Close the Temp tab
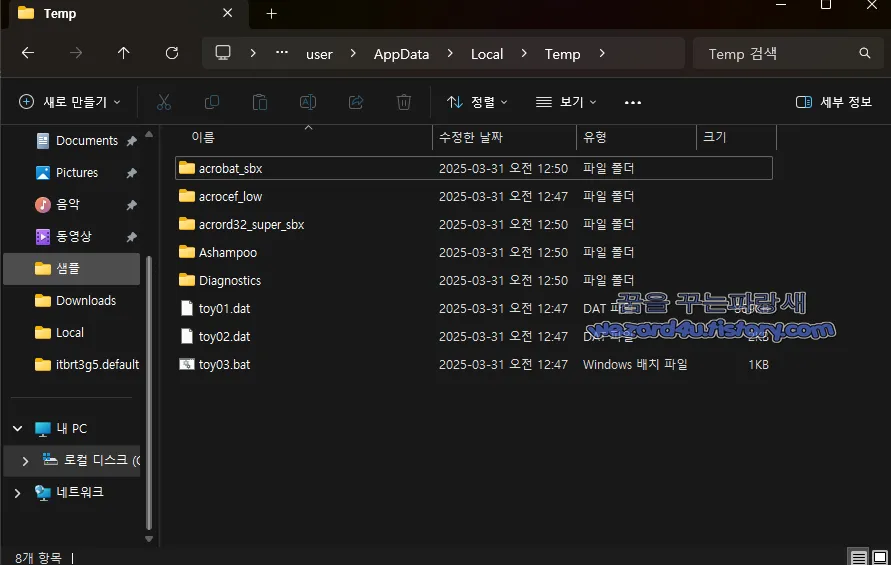Image resolution: width=891 pixels, height=565 pixels. pos(227,13)
